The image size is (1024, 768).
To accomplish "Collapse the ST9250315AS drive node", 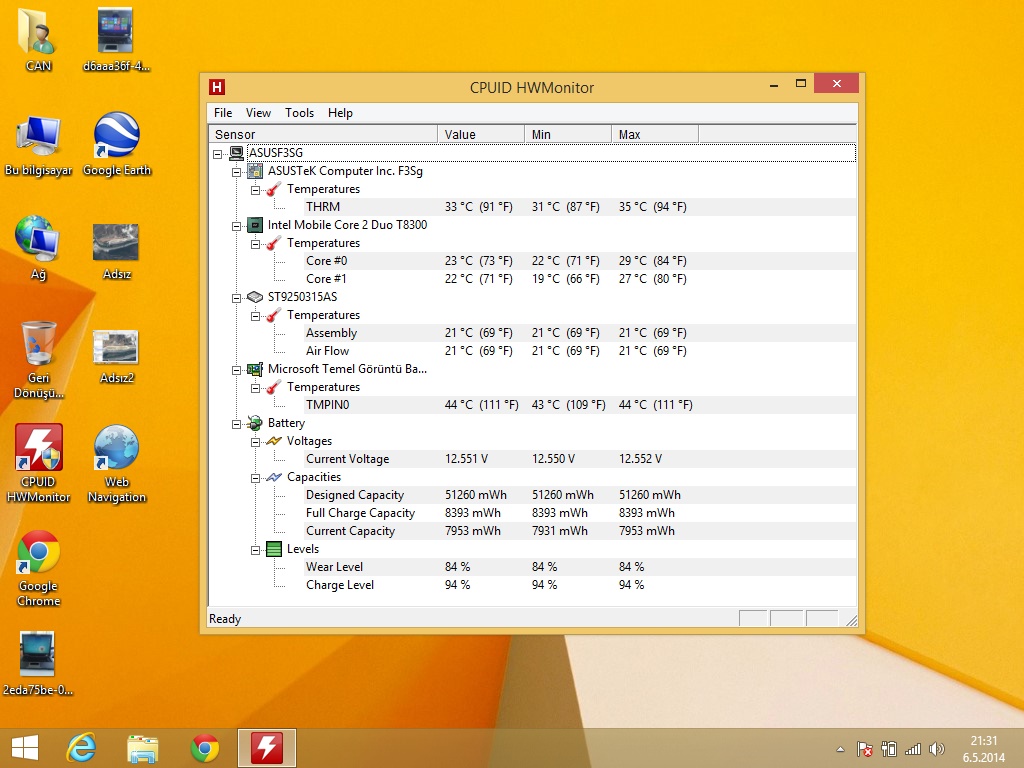I will [236, 298].
